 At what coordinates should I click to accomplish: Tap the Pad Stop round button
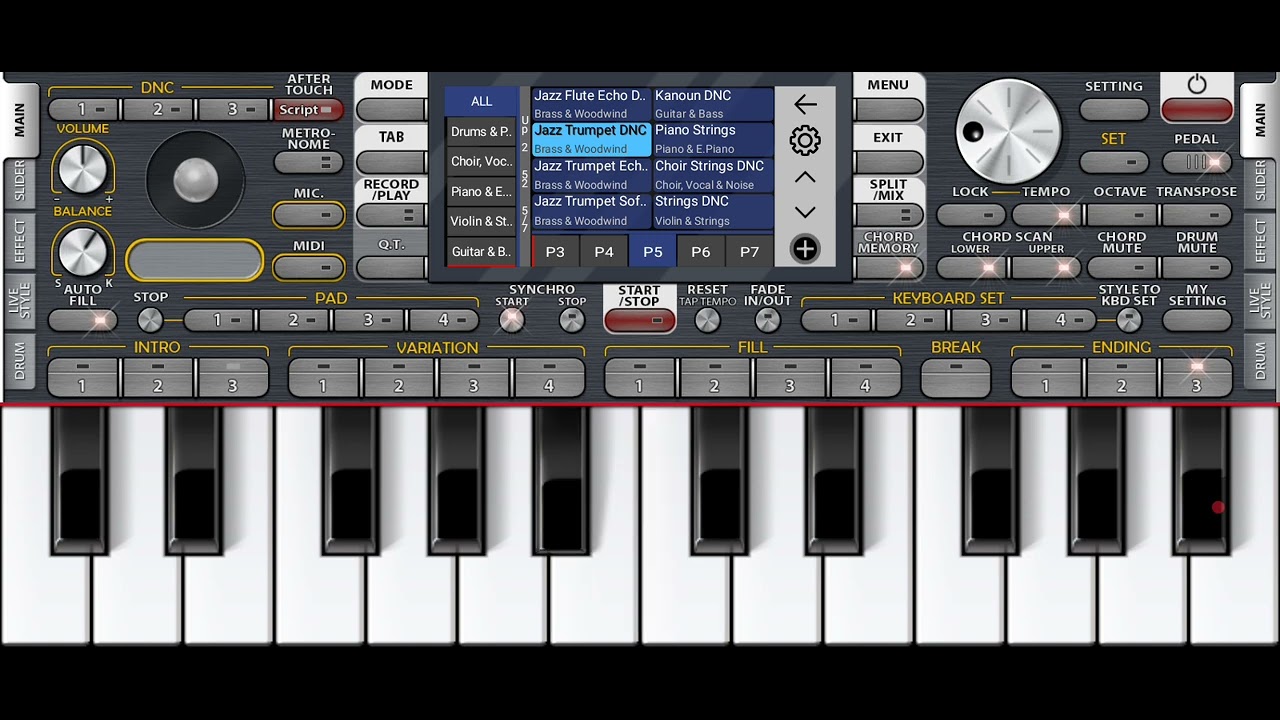(x=150, y=320)
